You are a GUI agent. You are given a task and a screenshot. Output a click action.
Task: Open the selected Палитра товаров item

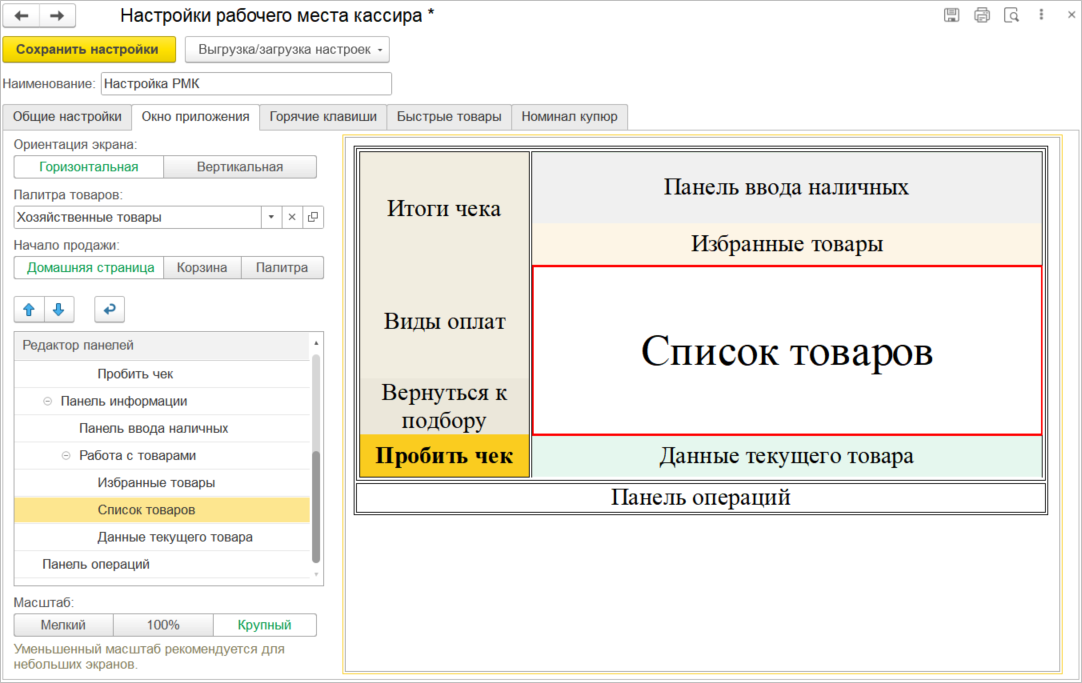click(313, 217)
